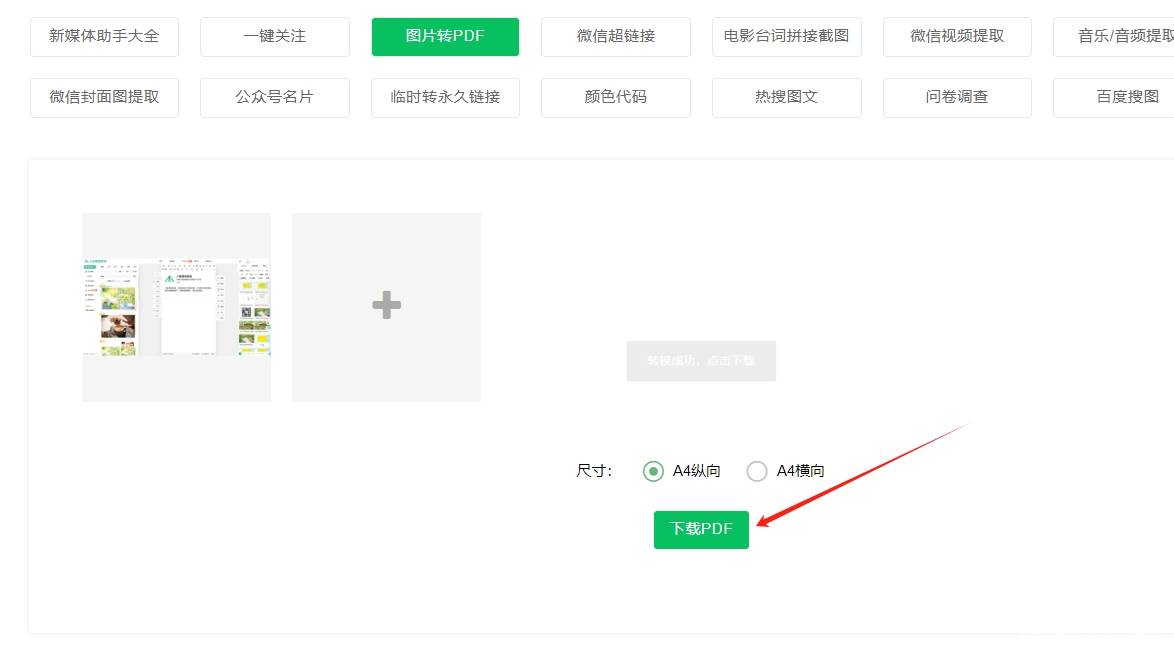Open the 百度搜图 tab

point(1115,98)
